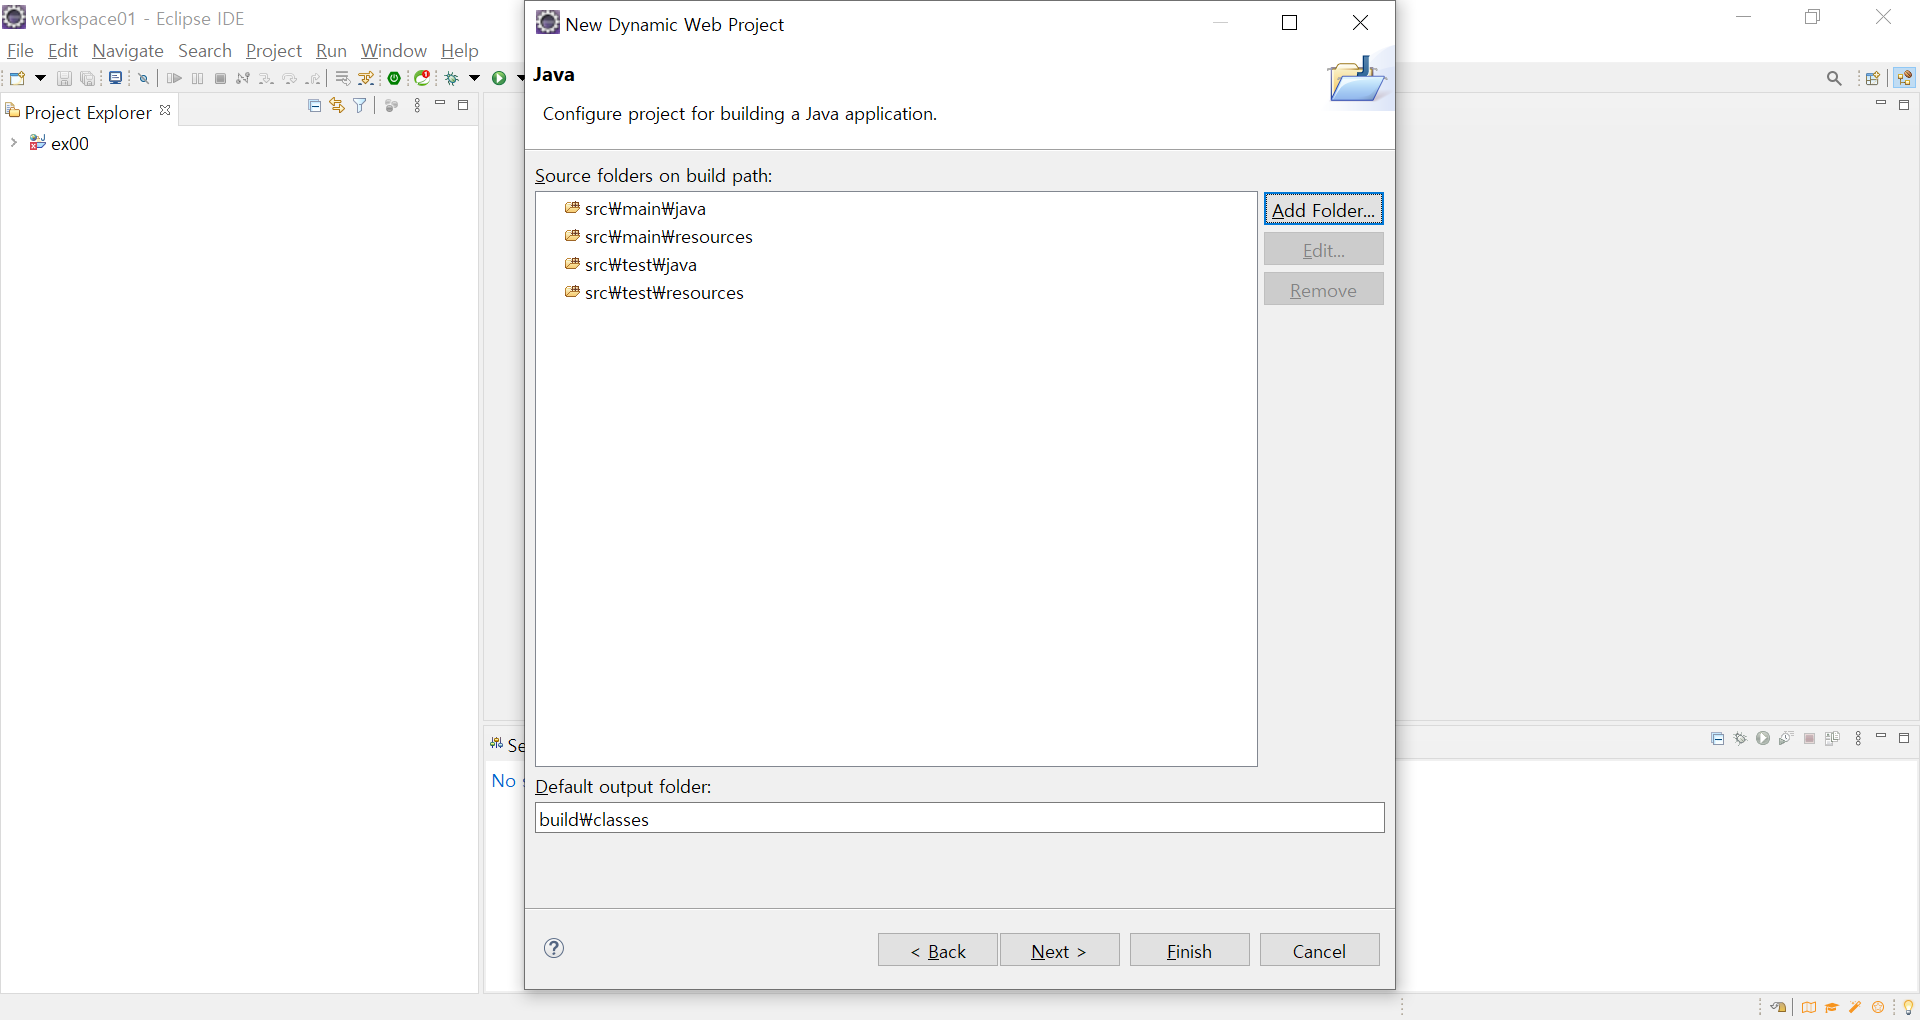Click the graduation cap tutorials icon in status bar
Image resolution: width=1920 pixels, height=1020 pixels.
point(1832,1007)
